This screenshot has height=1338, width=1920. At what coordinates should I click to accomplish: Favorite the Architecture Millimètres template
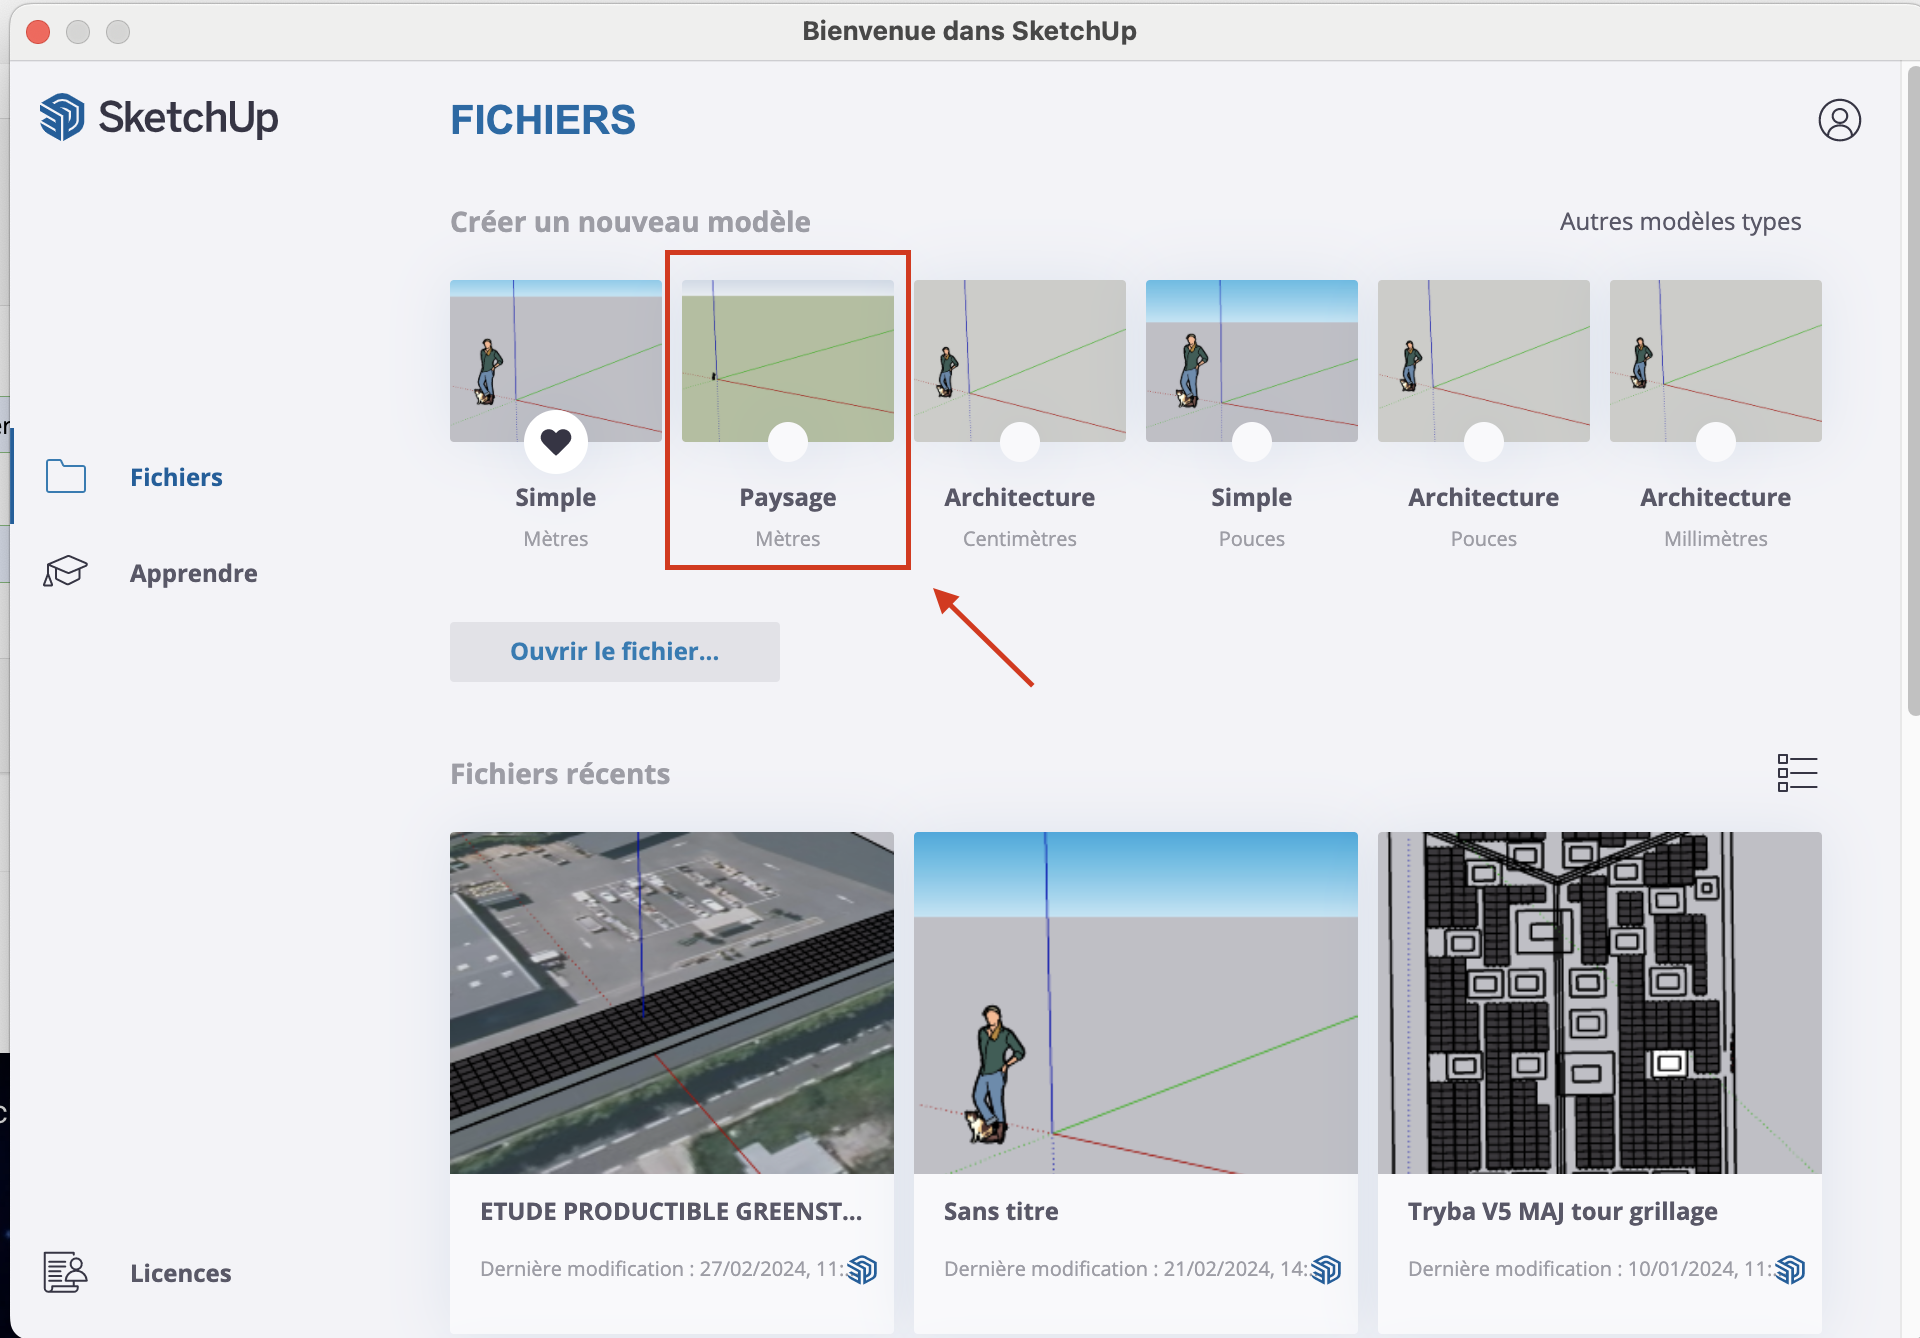point(1716,441)
